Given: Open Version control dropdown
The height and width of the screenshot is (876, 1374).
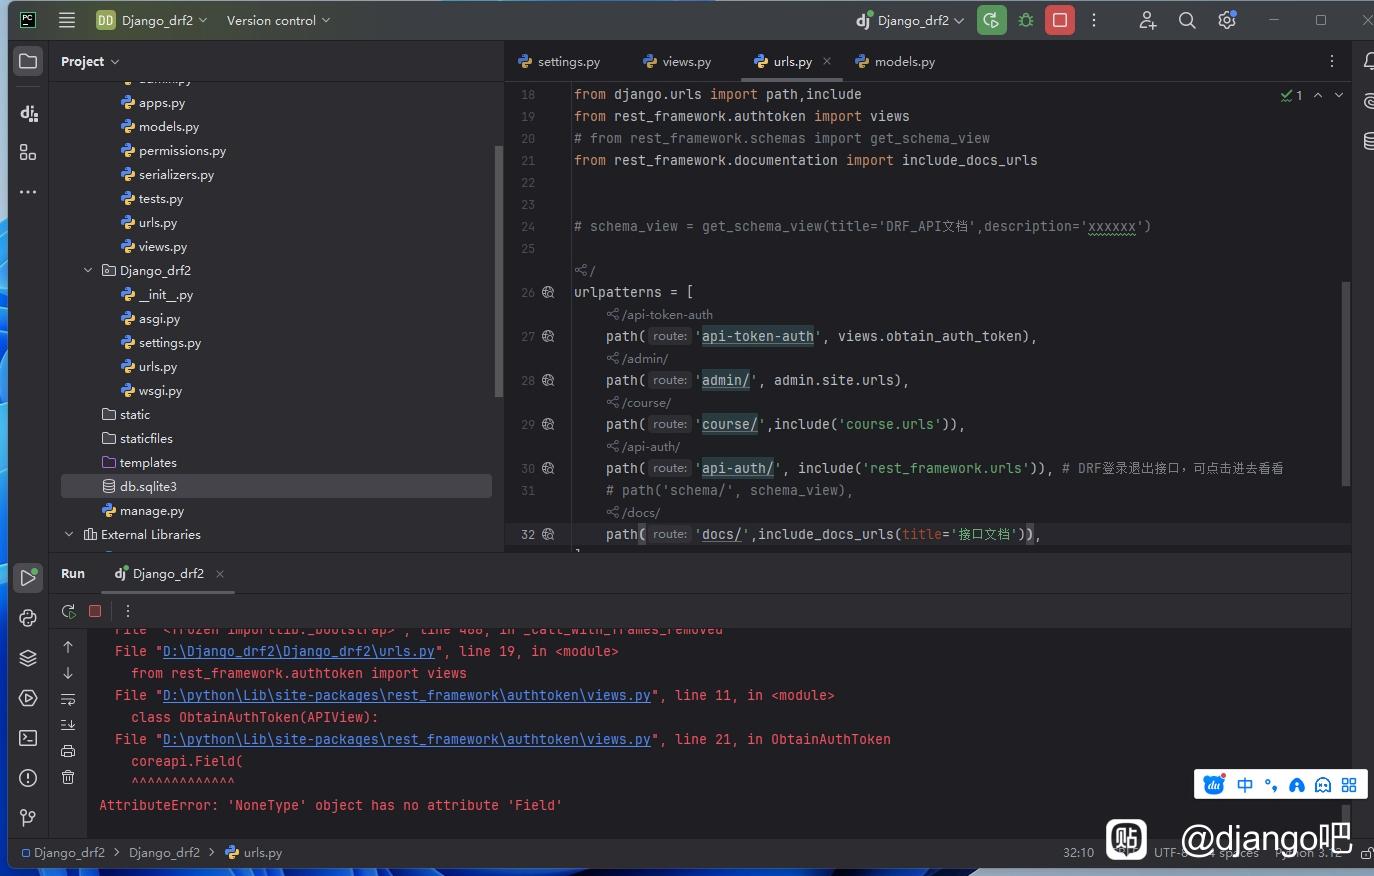Looking at the screenshot, I should coord(278,20).
